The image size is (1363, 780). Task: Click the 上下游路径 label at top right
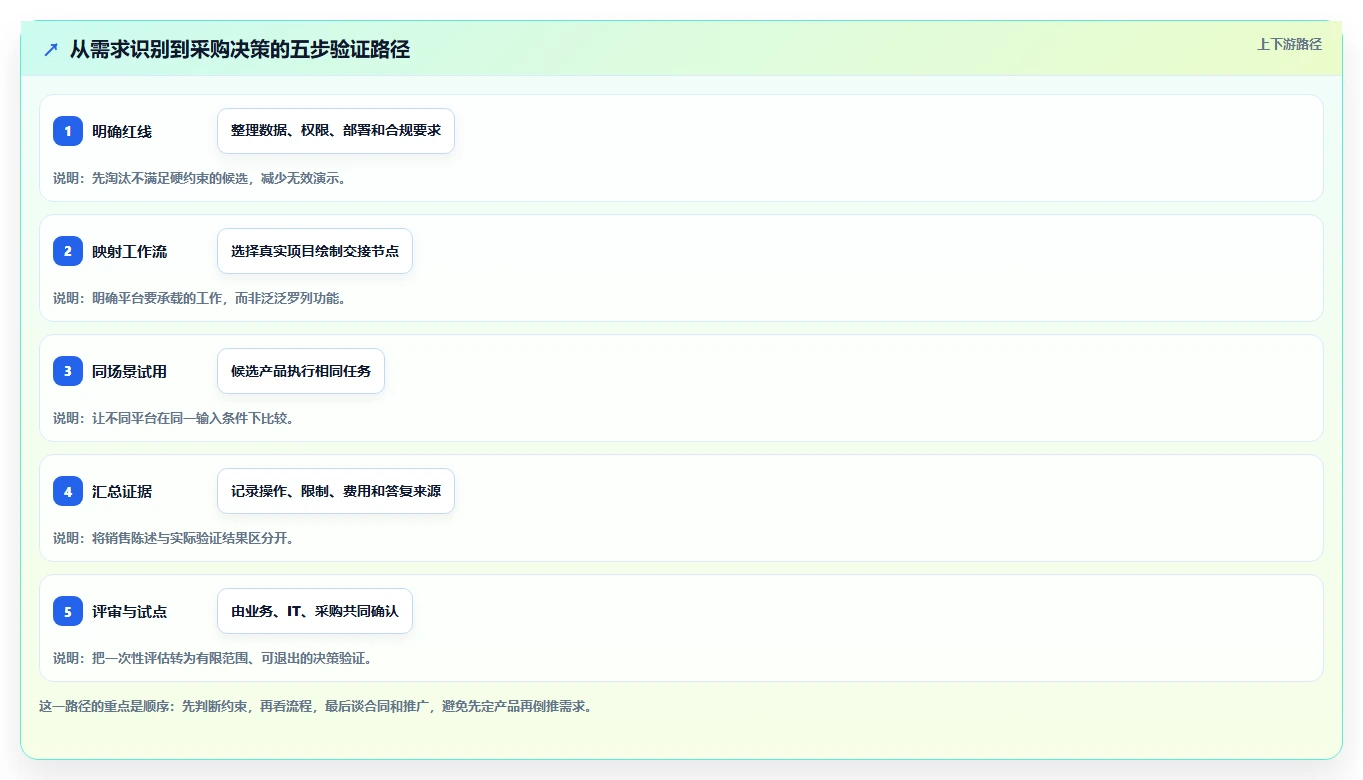1289,44
